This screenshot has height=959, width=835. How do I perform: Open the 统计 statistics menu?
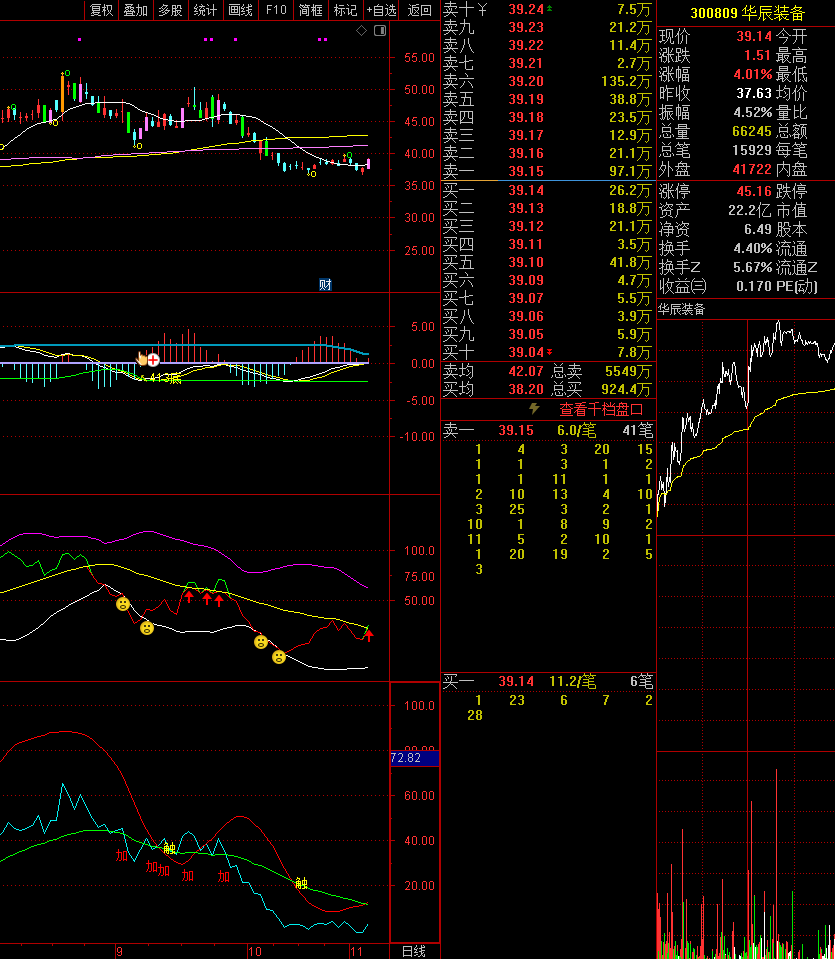[x=205, y=10]
